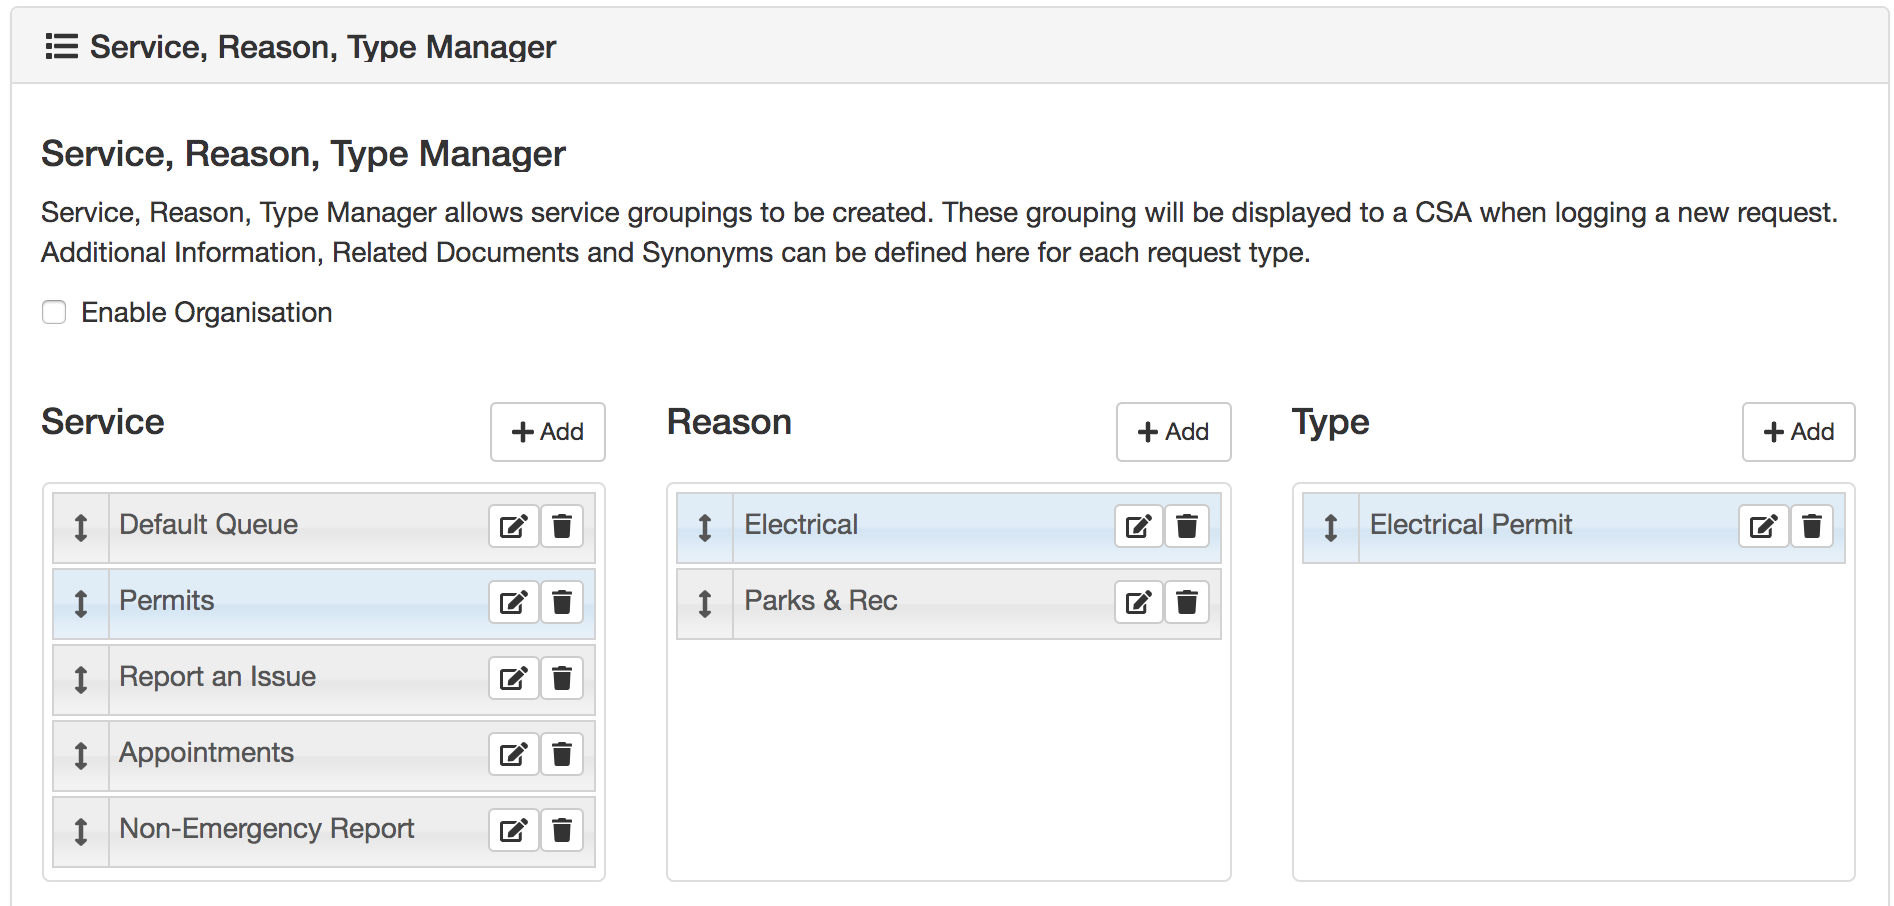The height and width of the screenshot is (906, 1894).
Task: Enable the Organisation checkbox
Action: click(54, 313)
